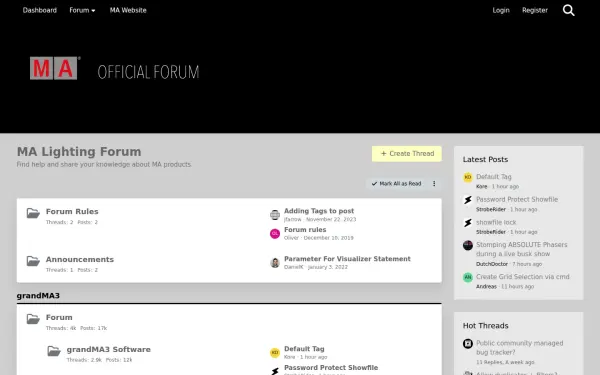
Task: Click StrobeRider avatar beside Password Protect Showfile in Latest Posts
Action: coord(468,200)
